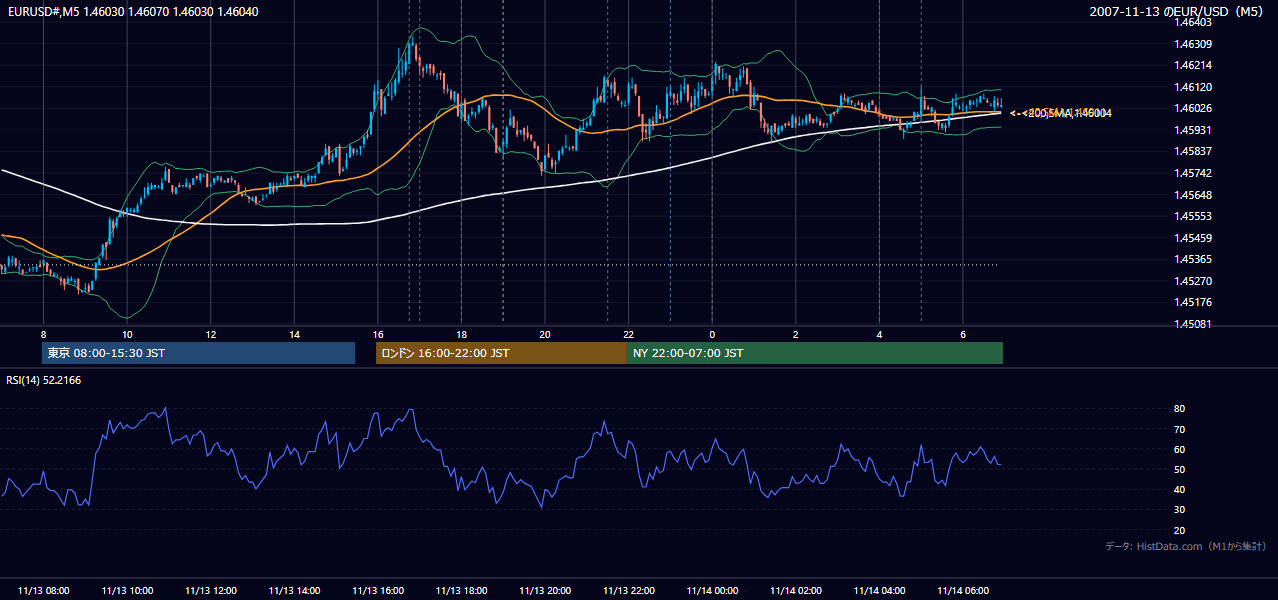Click the 1.46120 price axis label
Viewport: 1278px width, 600px height.
click(1193, 87)
